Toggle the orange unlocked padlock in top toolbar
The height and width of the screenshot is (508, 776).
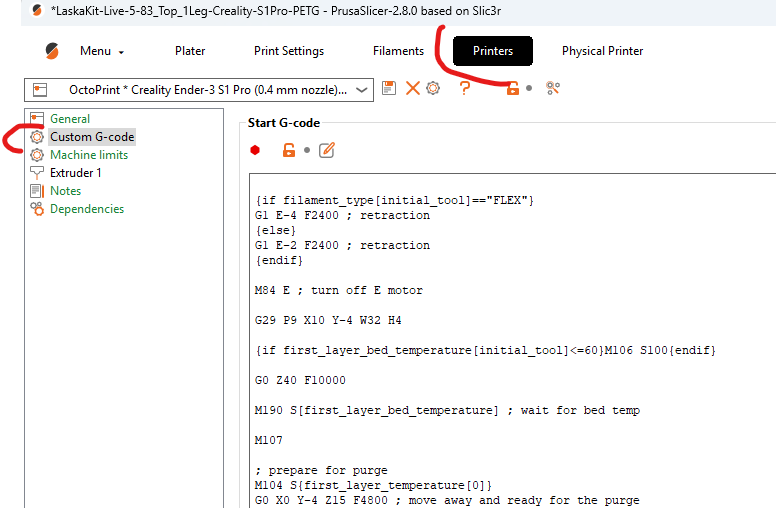coord(512,89)
